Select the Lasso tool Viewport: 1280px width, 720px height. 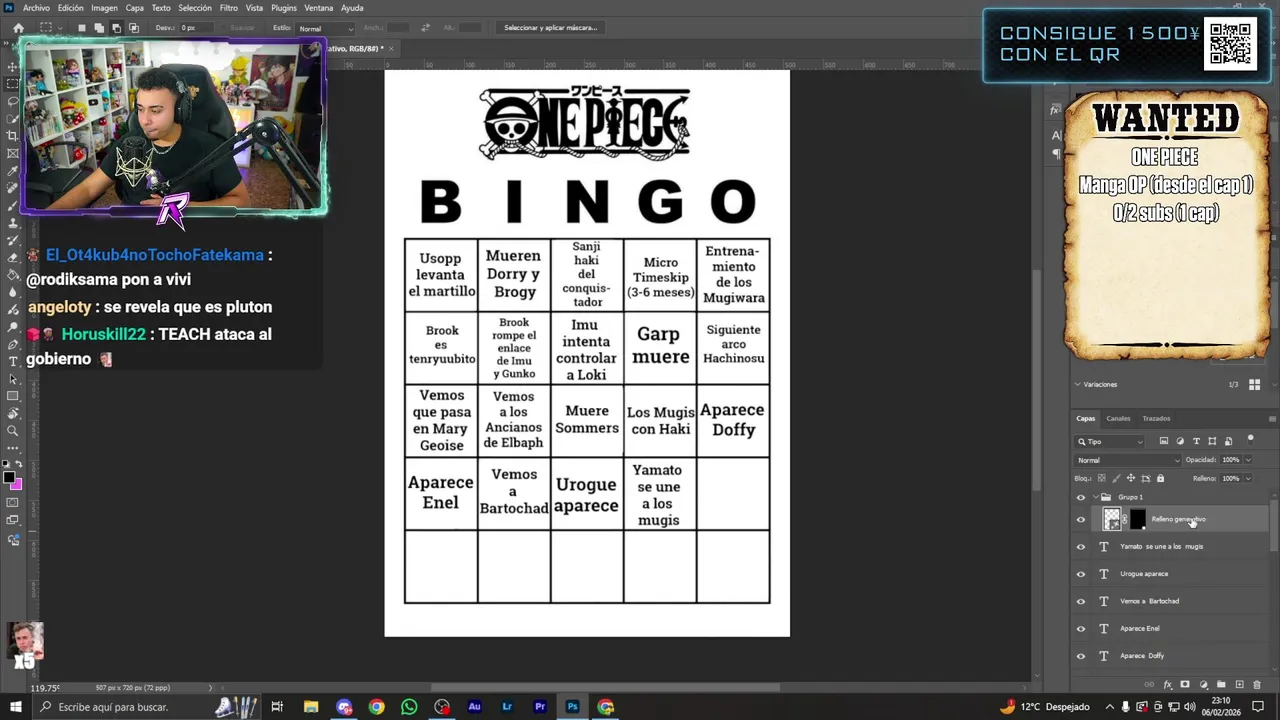(12, 102)
